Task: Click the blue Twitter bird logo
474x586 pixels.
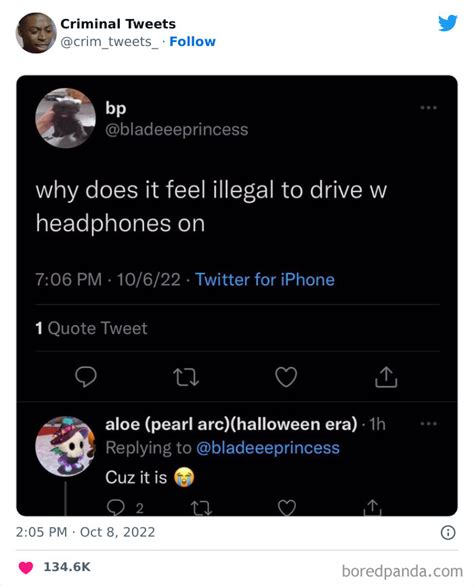Action: coord(447,23)
